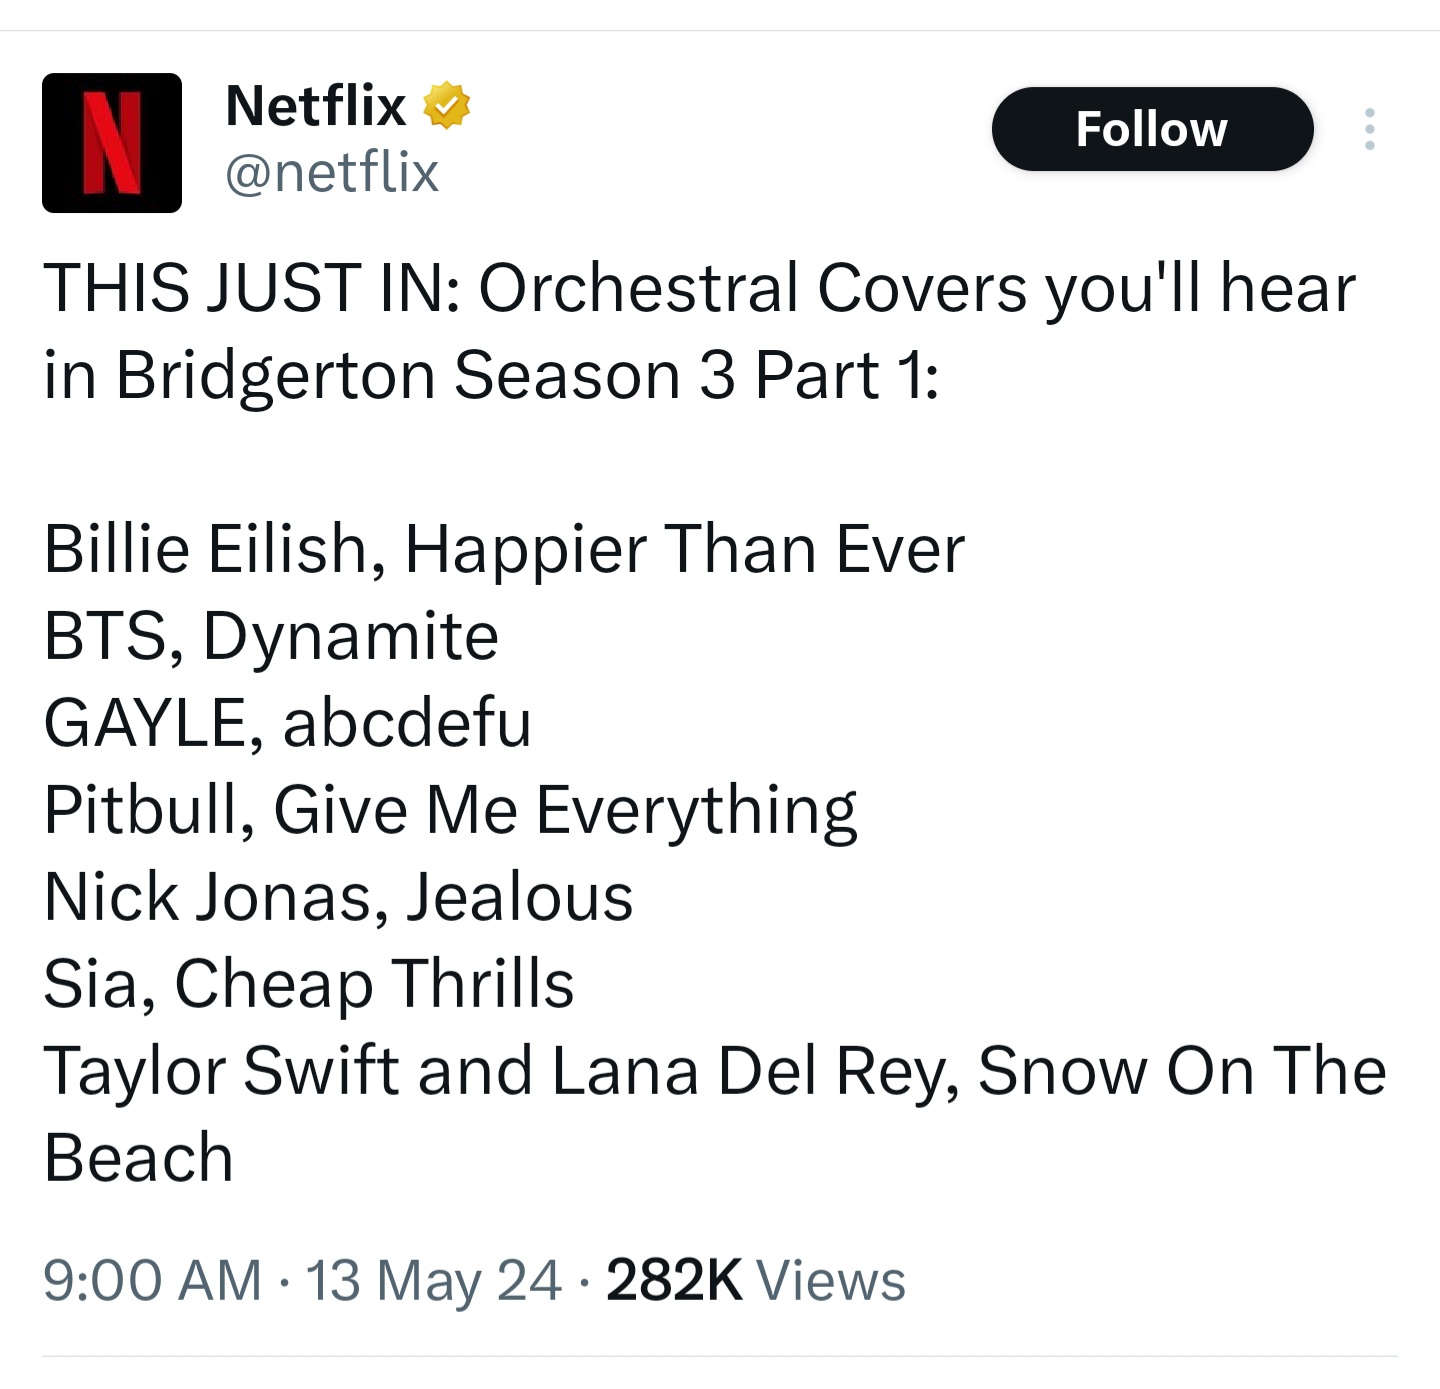Select the GAYLE, abcdefu line
The height and width of the screenshot is (1389, 1440).
288,723
